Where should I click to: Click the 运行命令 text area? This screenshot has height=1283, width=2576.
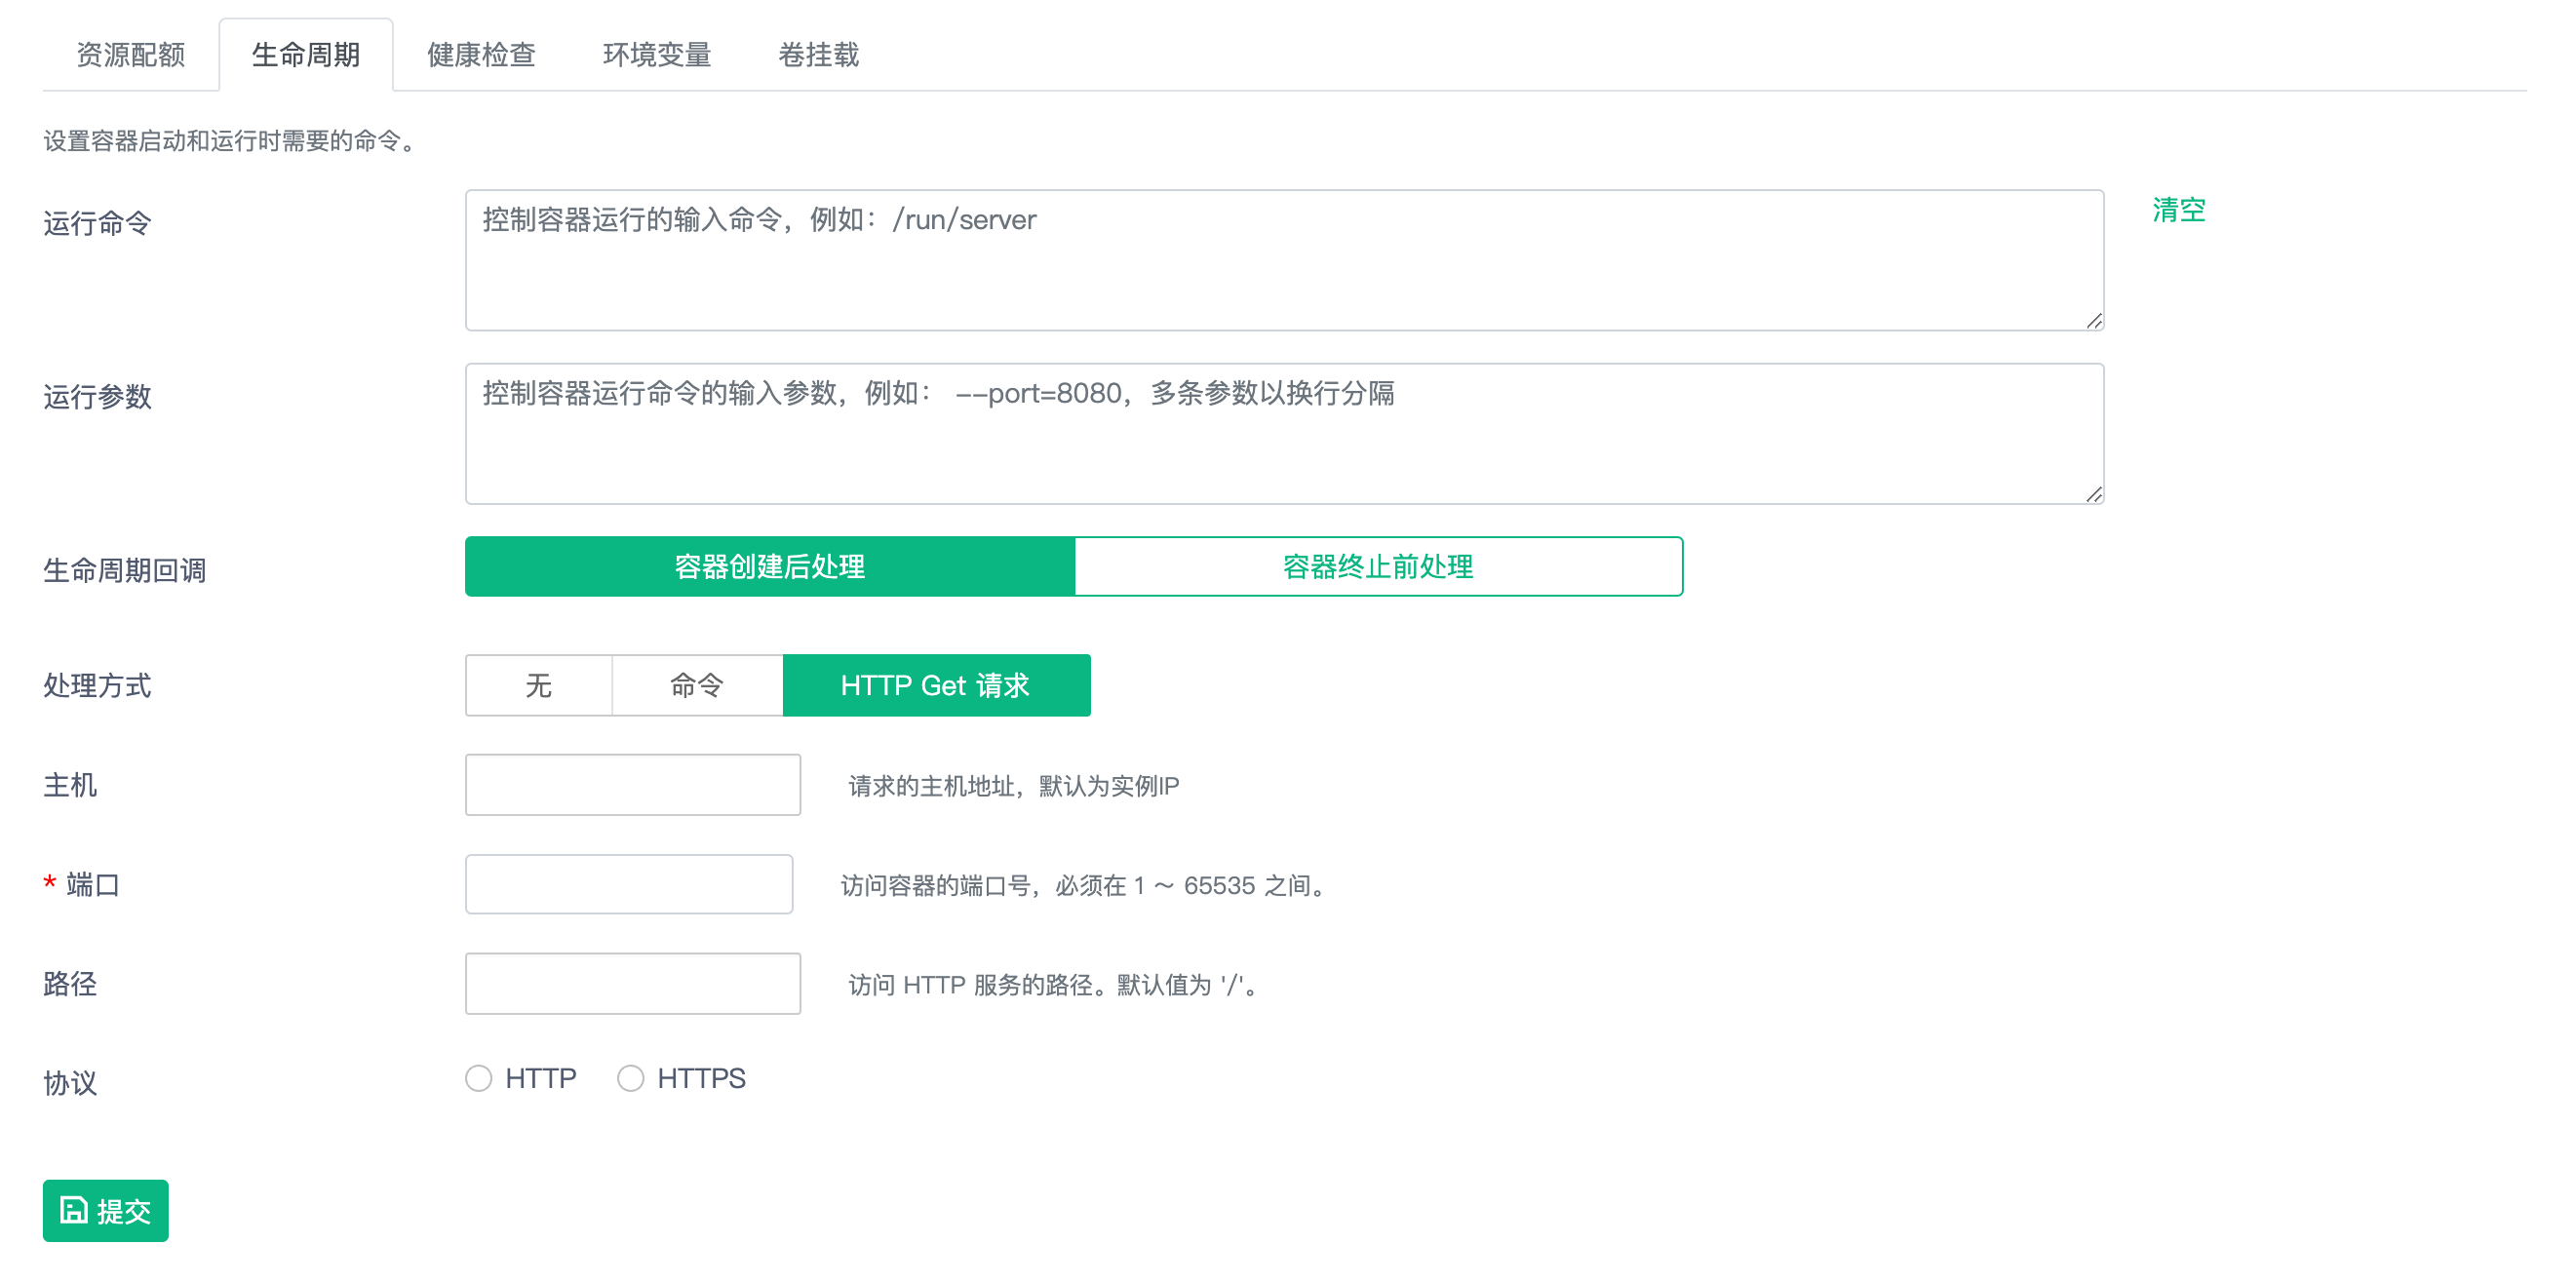[x=1284, y=260]
